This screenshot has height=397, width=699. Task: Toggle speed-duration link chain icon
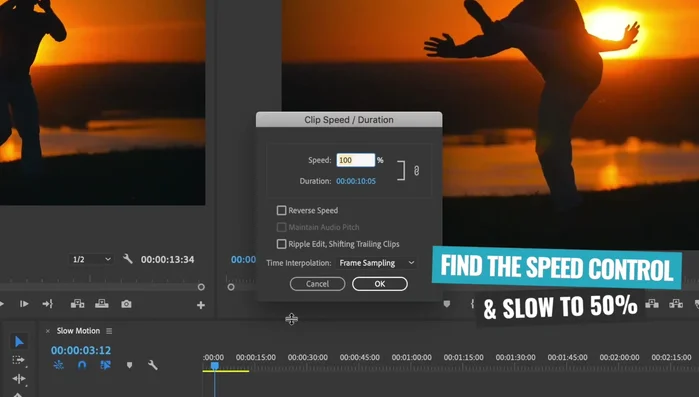[x=416, y=171]
